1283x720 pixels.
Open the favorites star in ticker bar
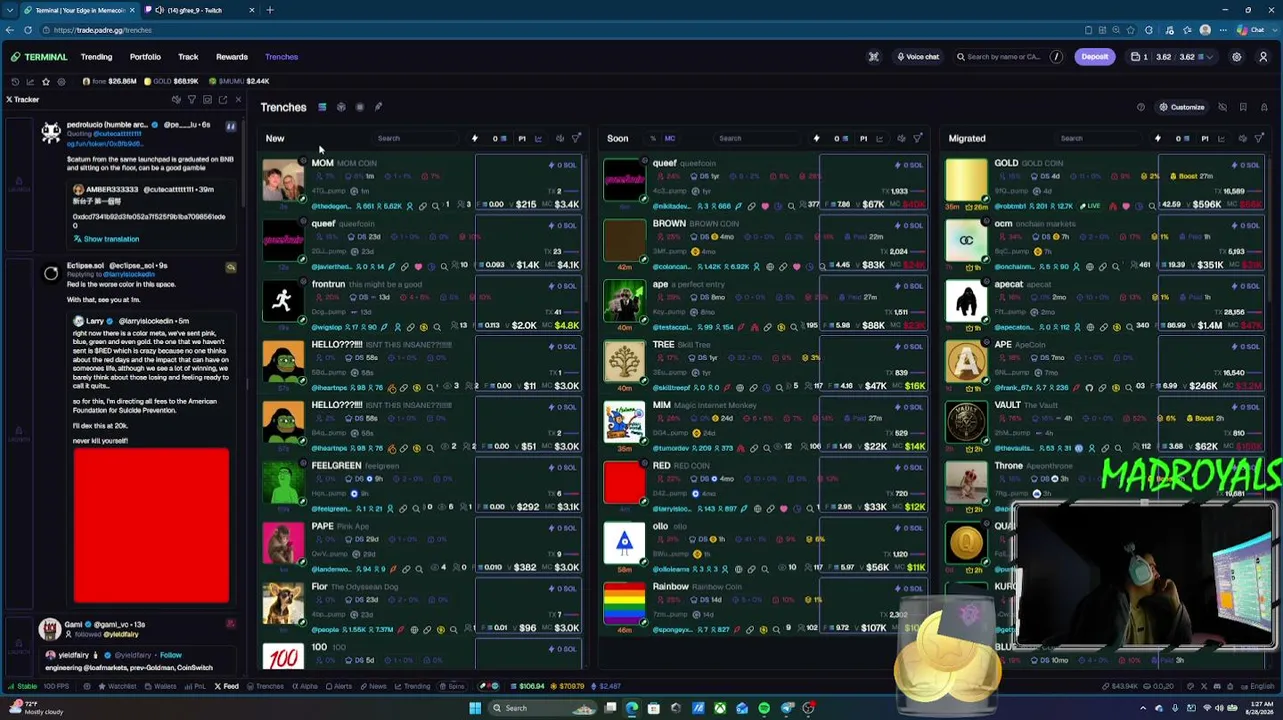(45, 81)
